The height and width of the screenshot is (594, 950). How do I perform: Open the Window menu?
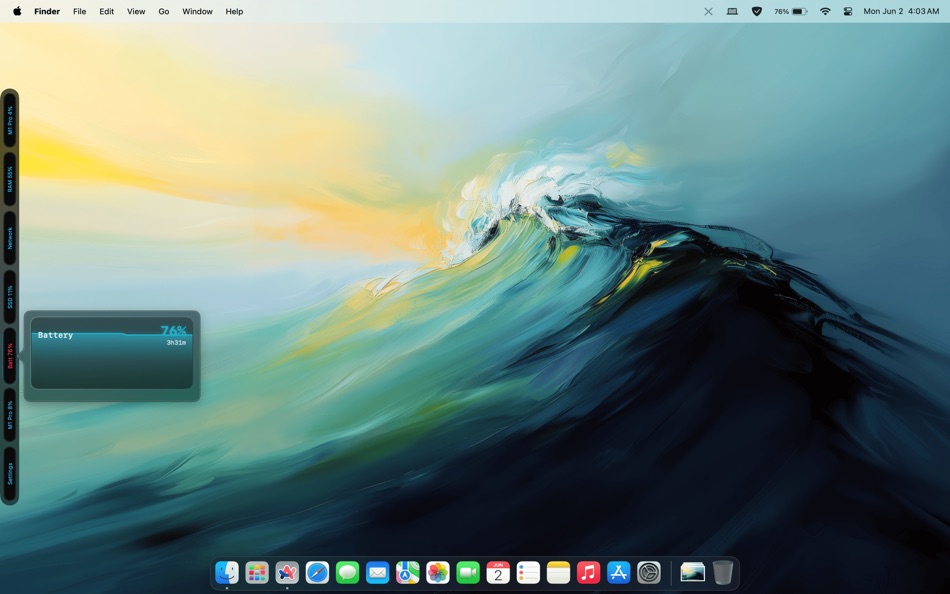tap(198, 11)
